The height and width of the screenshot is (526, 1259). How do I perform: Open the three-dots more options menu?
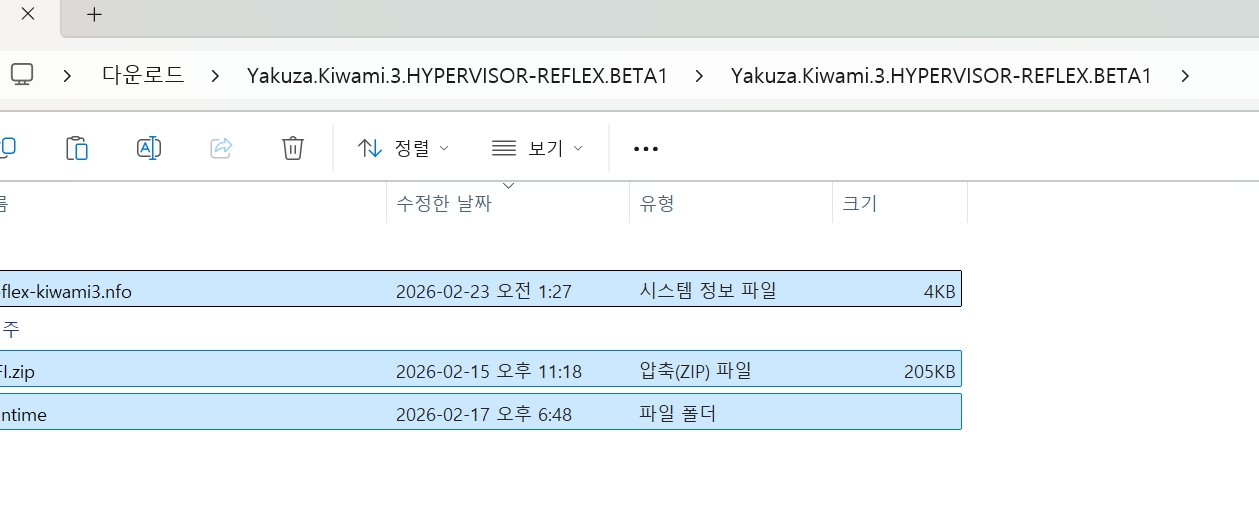[646, 148]
